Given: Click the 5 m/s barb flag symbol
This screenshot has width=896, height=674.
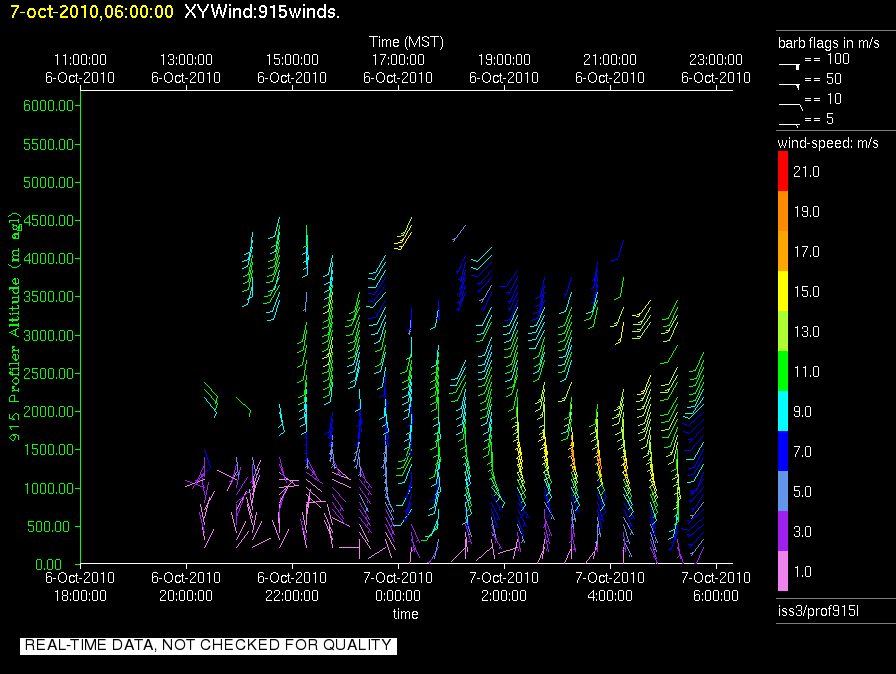Looking at the screenshot, I should (x=789, y=125).
